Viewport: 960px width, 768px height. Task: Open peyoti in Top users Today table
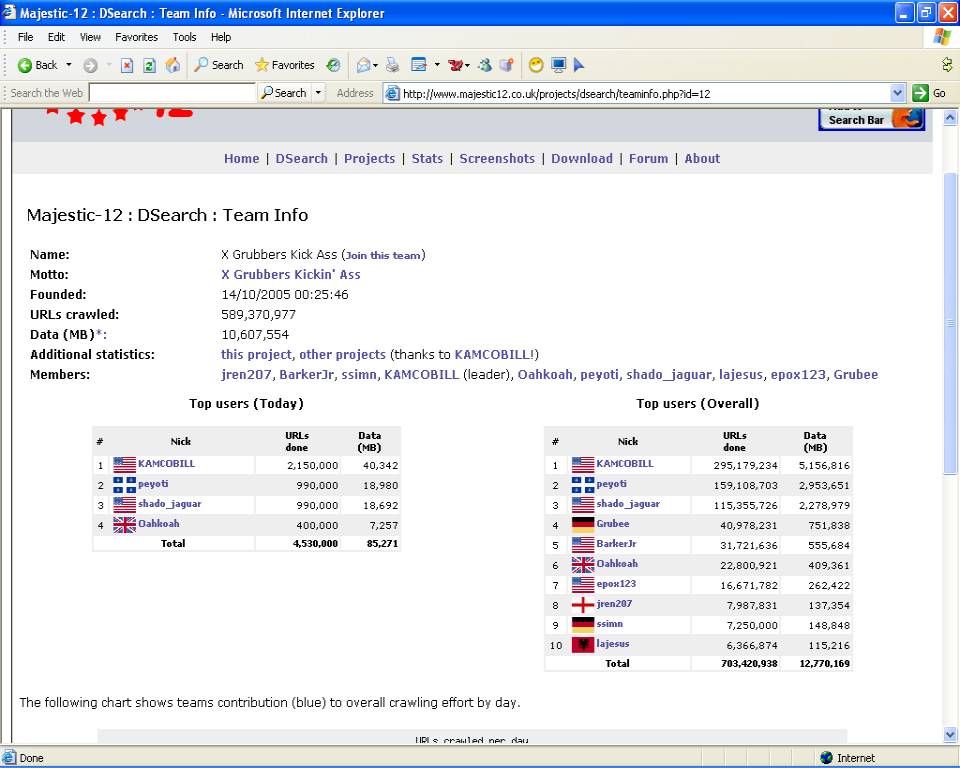[x=153, y=484]
